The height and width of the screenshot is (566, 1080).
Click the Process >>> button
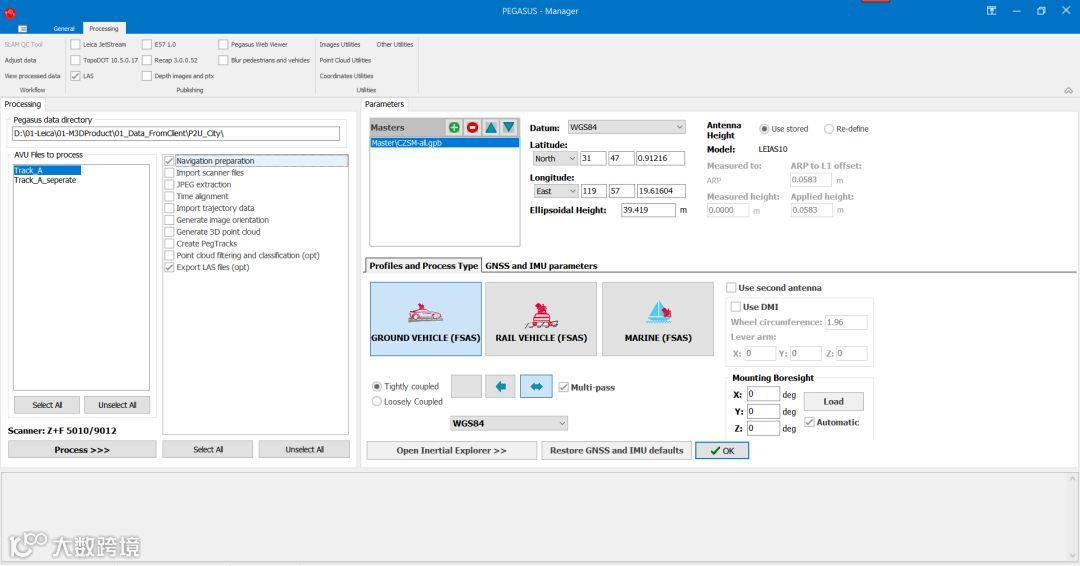point(82,450)
